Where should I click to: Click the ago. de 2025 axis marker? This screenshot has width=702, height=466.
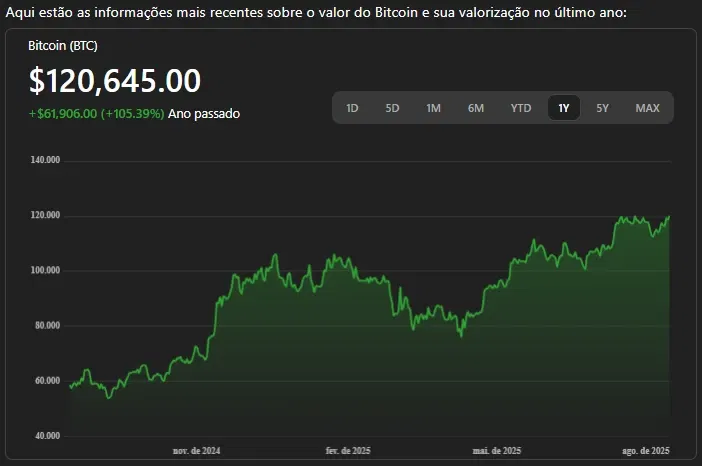(645, 452)
